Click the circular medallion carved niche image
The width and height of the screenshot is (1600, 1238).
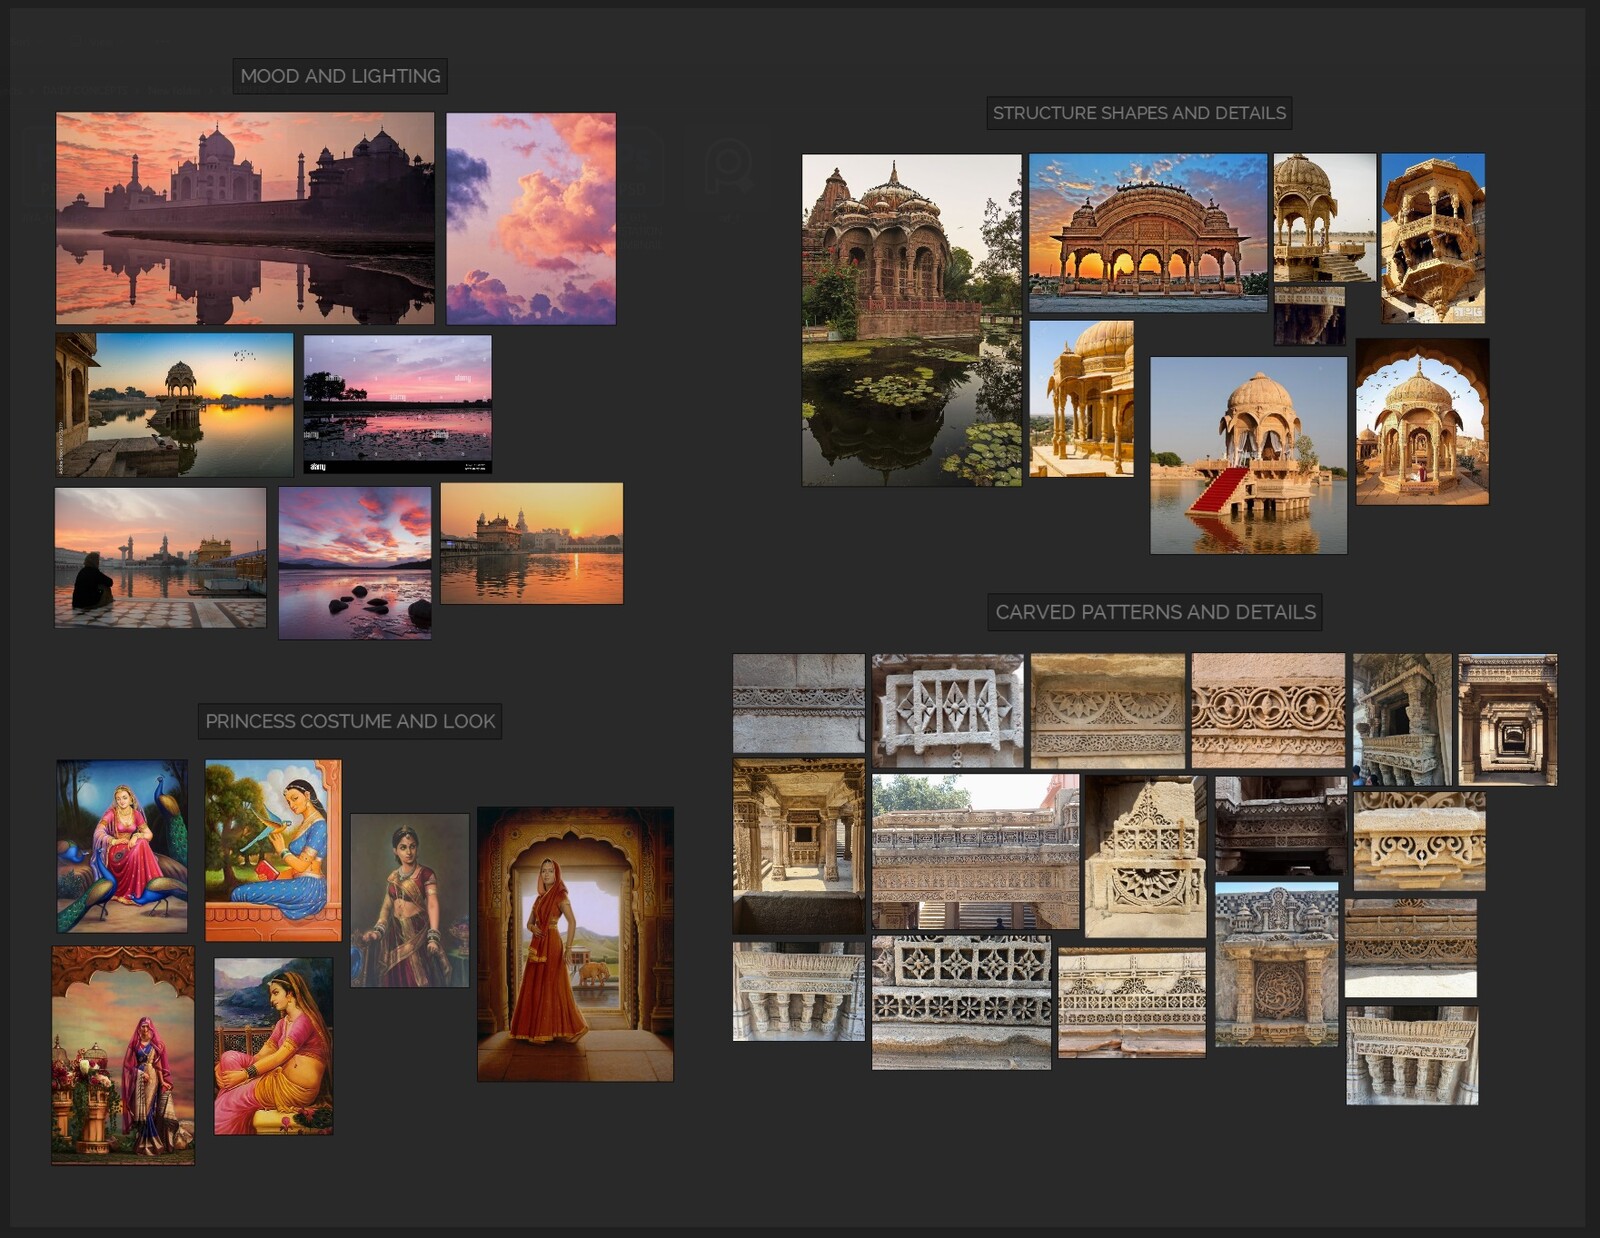1276,965
